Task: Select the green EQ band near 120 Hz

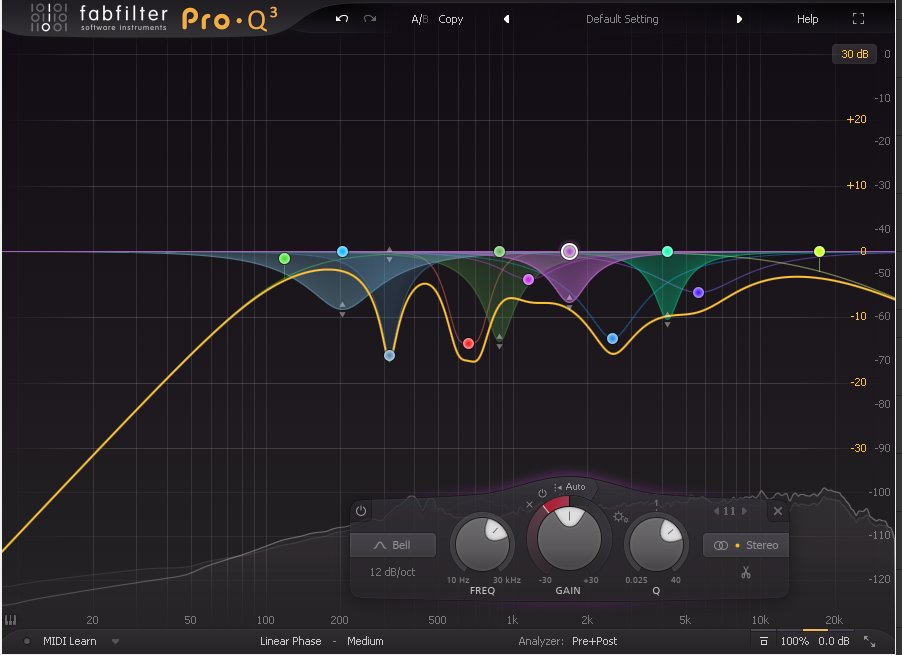Action: tap(284, 259)
